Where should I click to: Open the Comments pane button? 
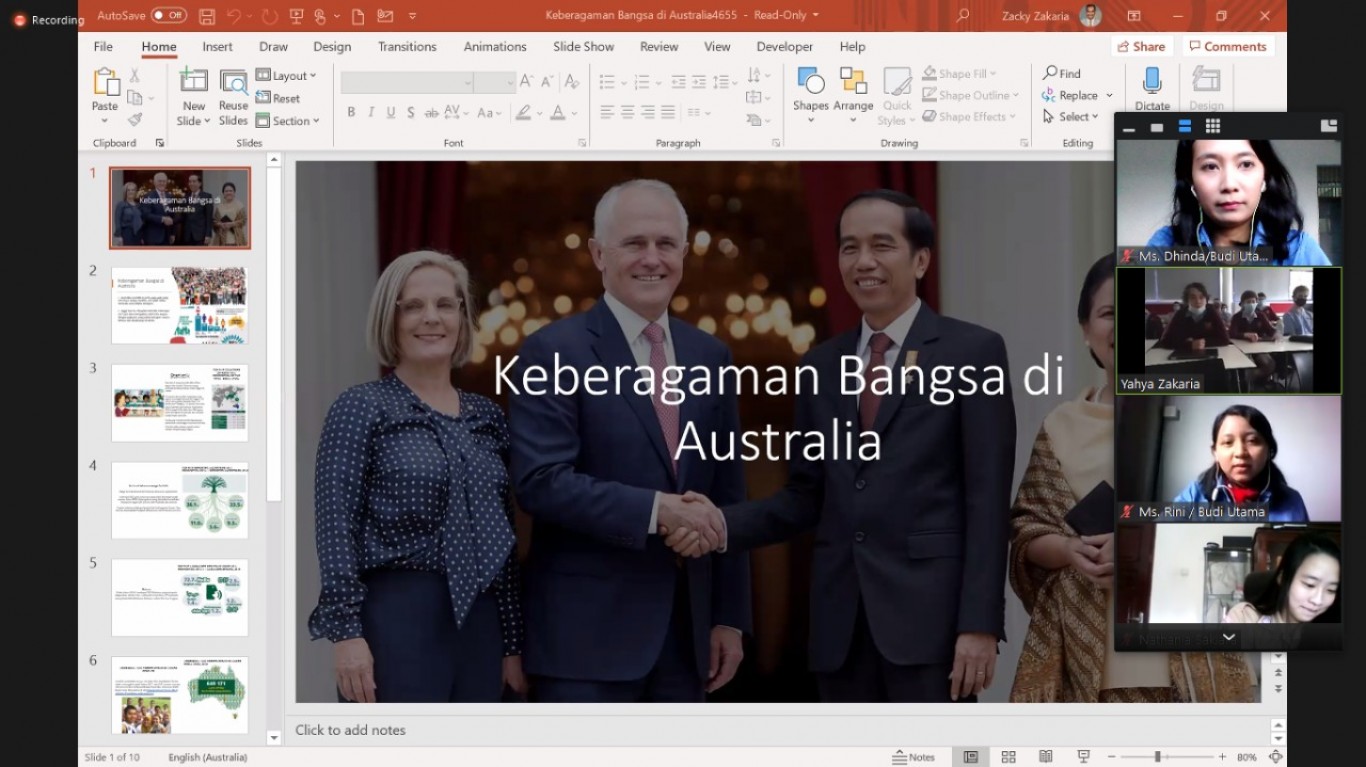1226,47
